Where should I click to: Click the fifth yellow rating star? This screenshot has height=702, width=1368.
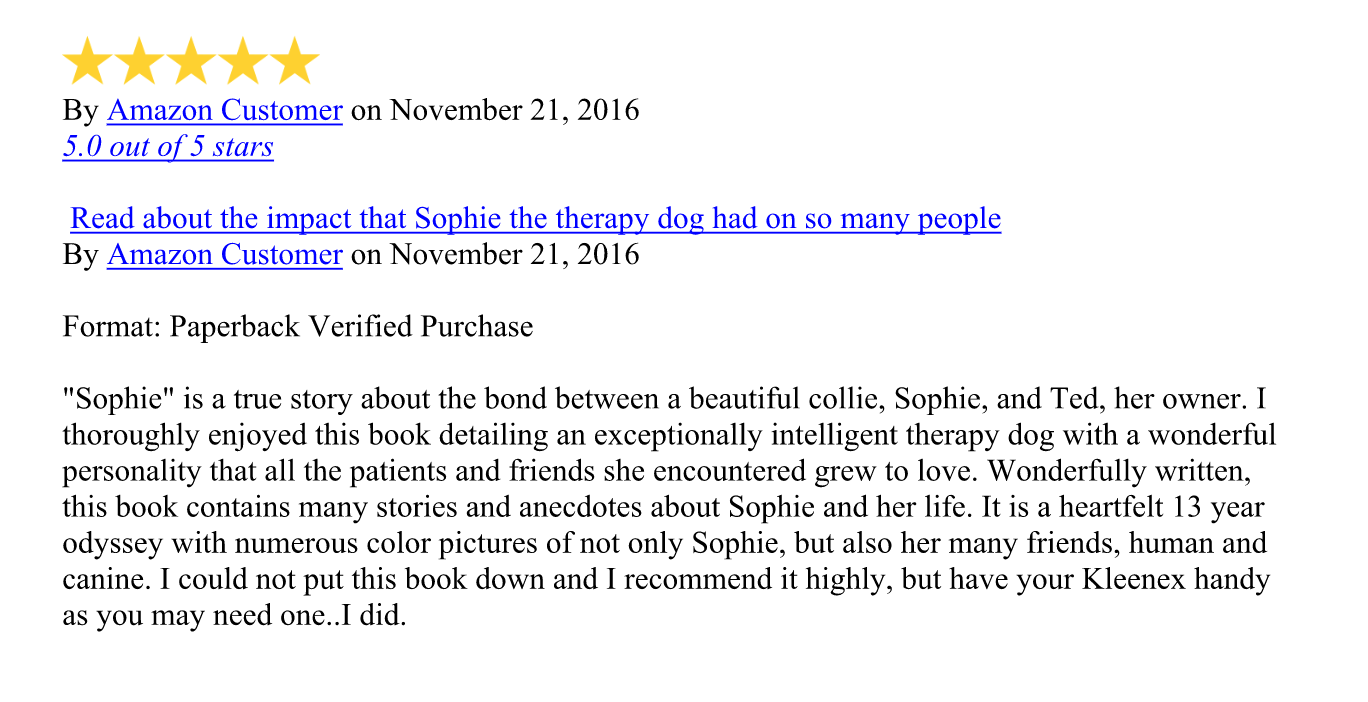coord(295,62)
